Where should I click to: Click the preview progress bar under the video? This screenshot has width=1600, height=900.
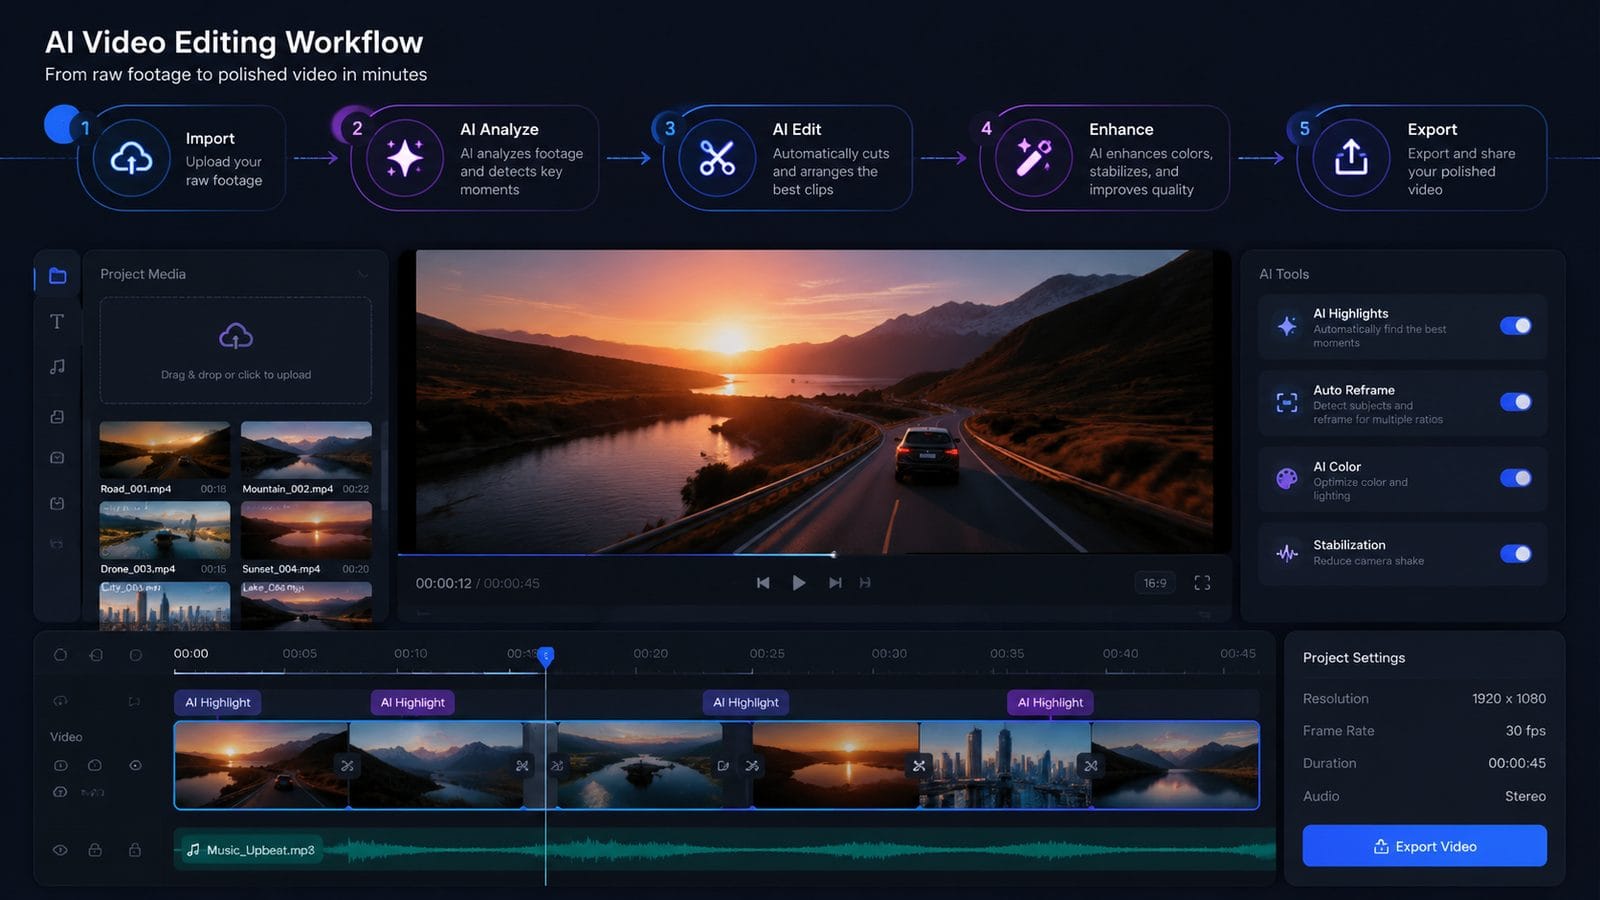[814, 554]
